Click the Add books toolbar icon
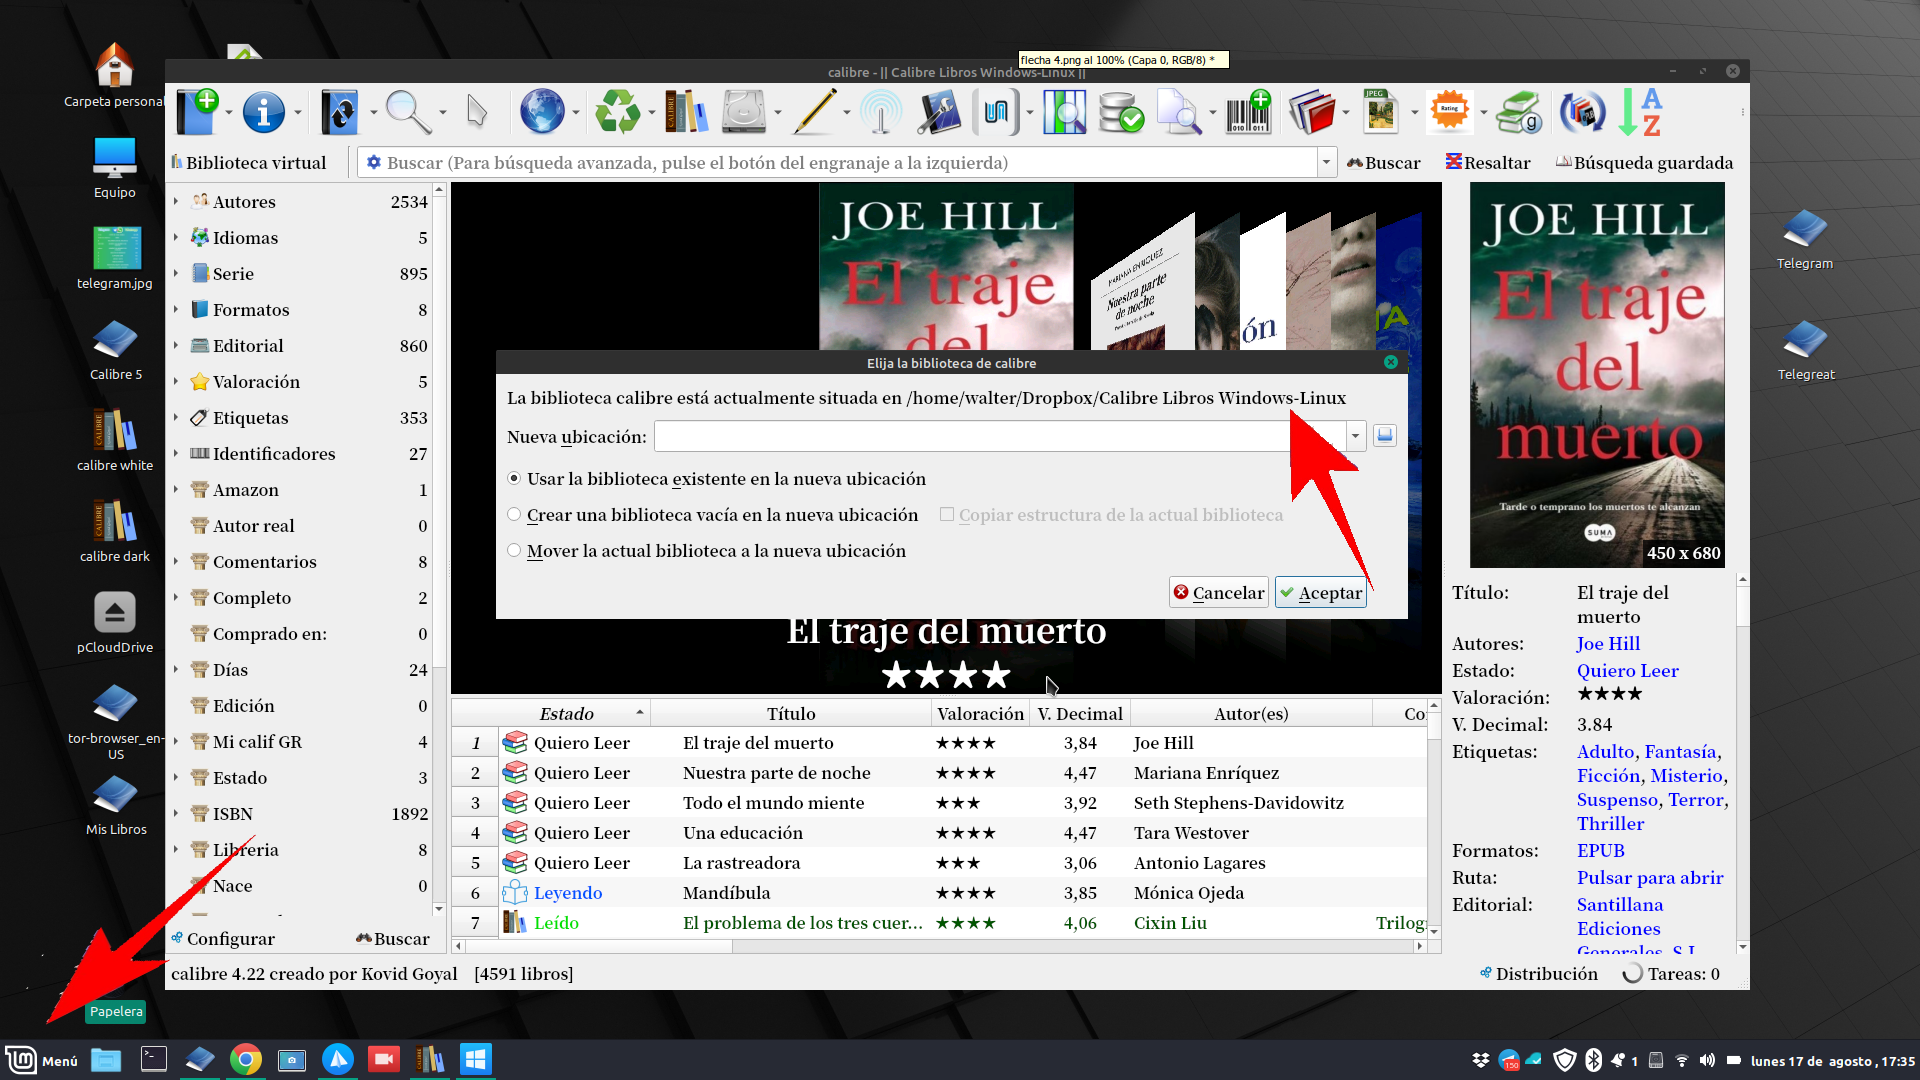The height and width of the screenshot is (1080, 1920). [x=198, y=112]
